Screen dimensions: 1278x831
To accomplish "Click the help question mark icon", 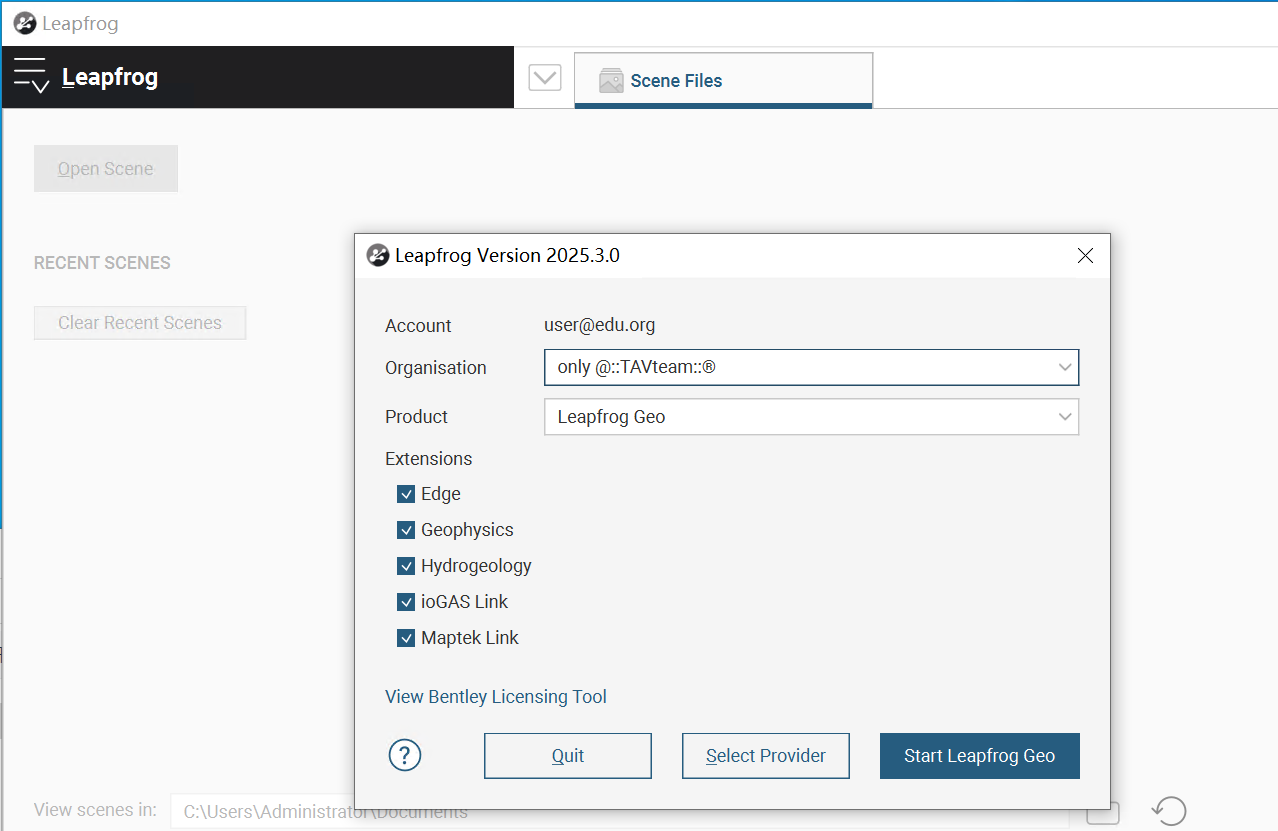I will coord(405,755).
